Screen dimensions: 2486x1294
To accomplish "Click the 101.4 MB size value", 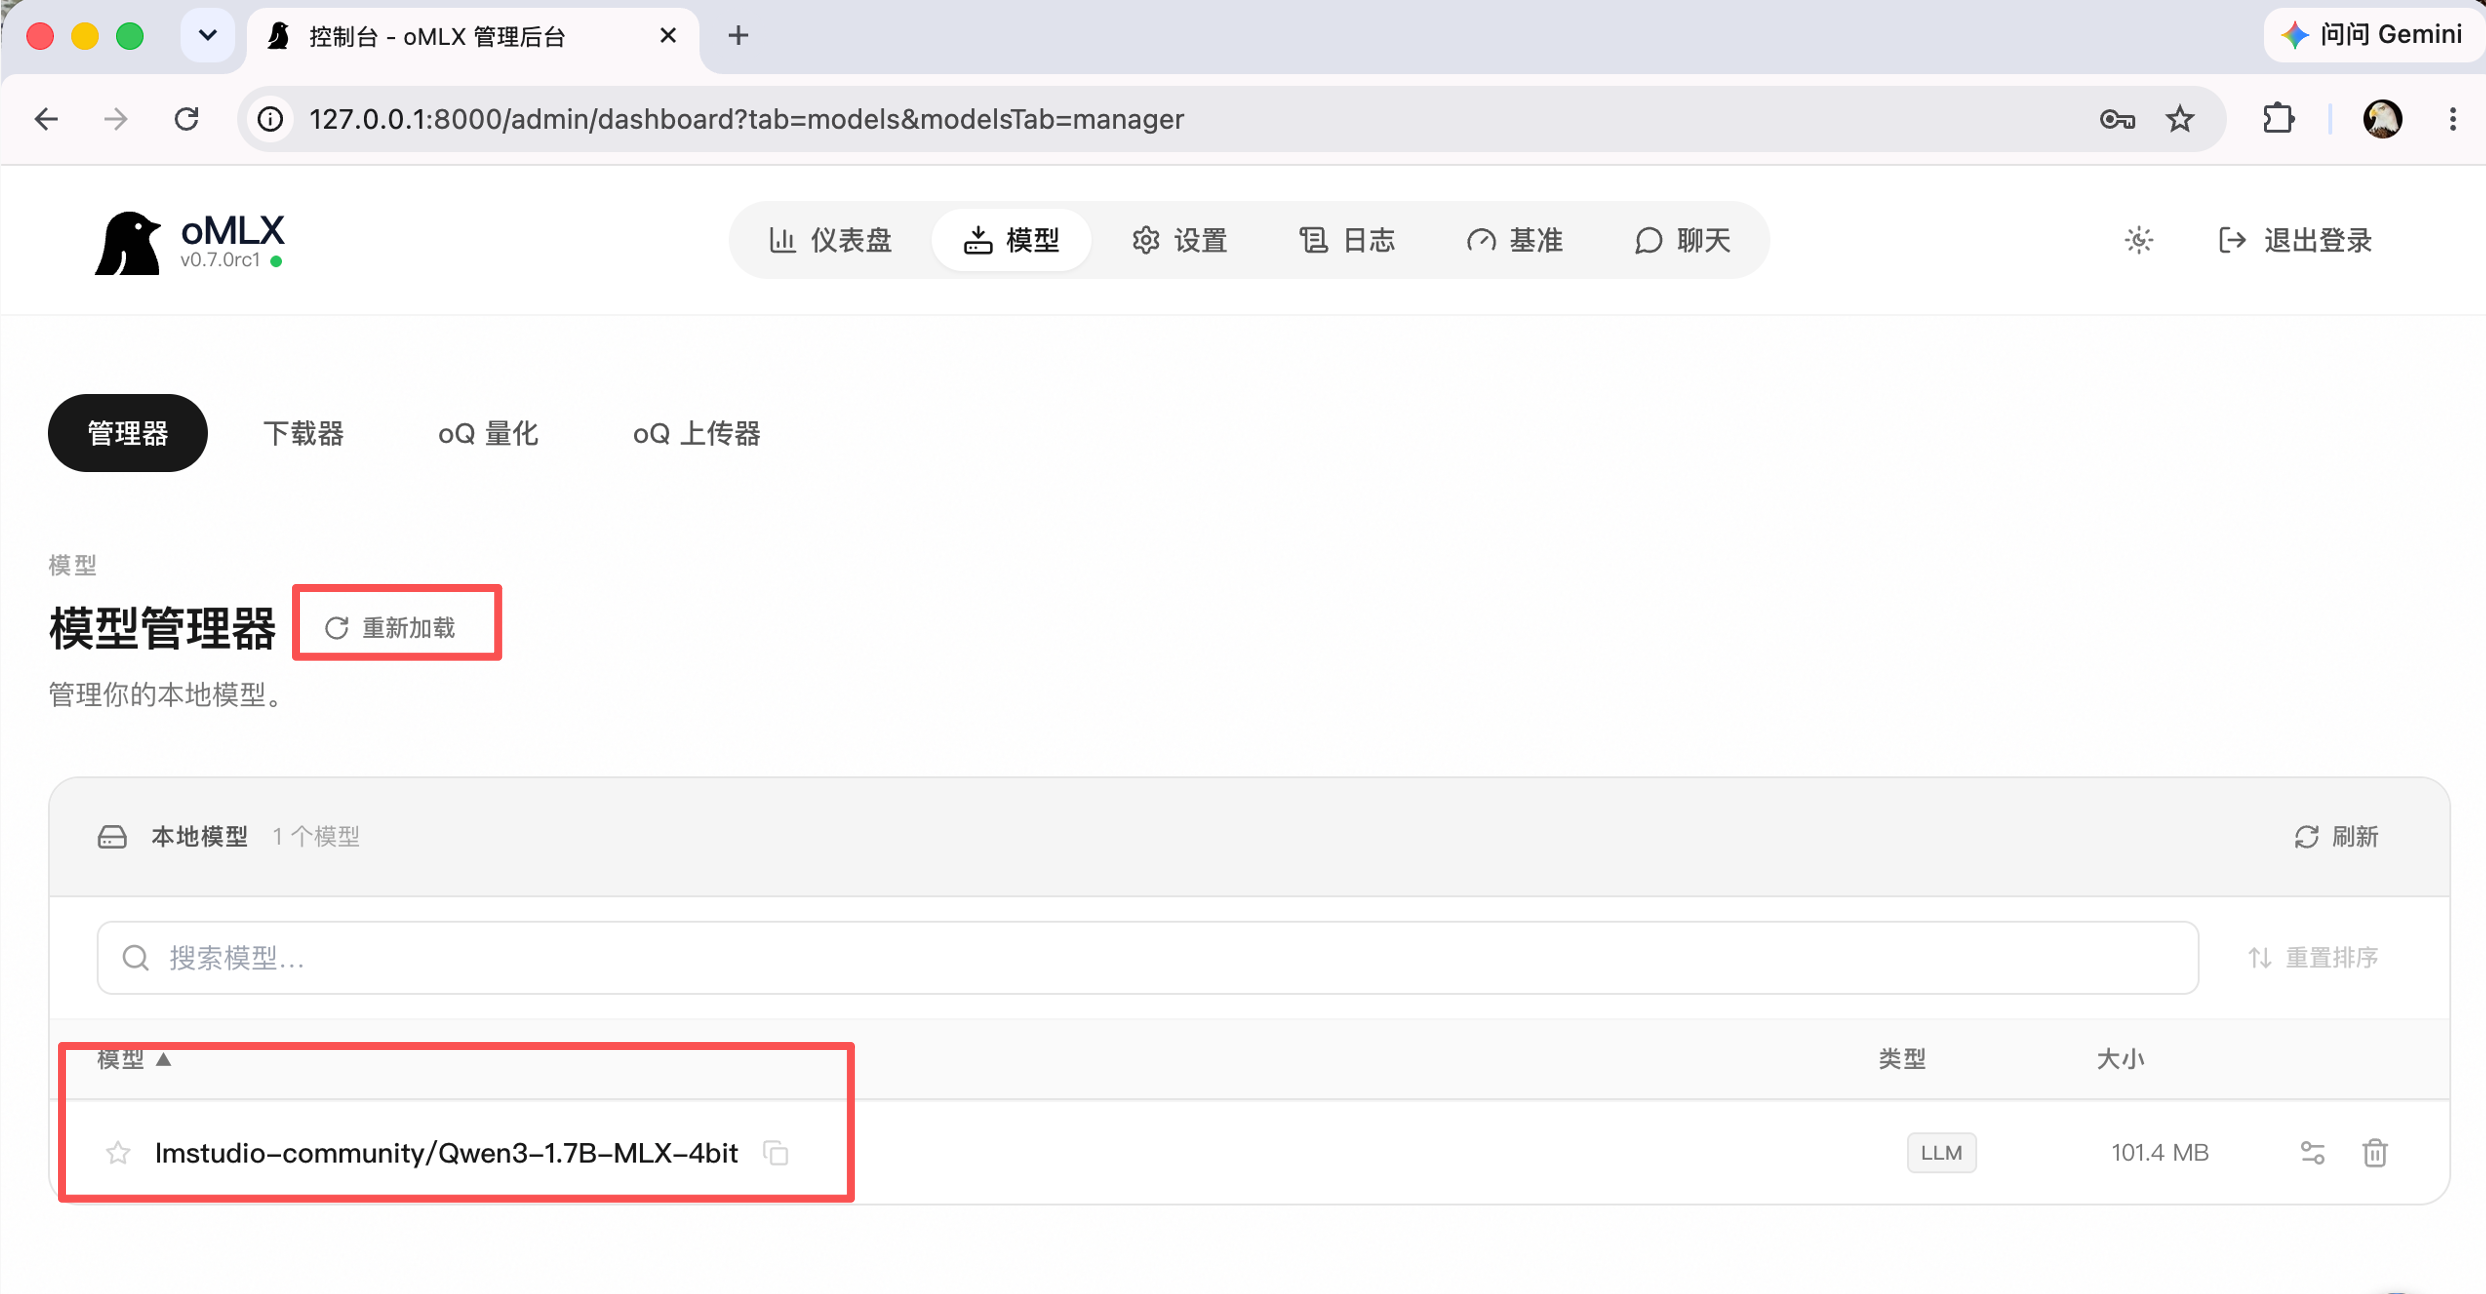I will coord(2159,1153).
